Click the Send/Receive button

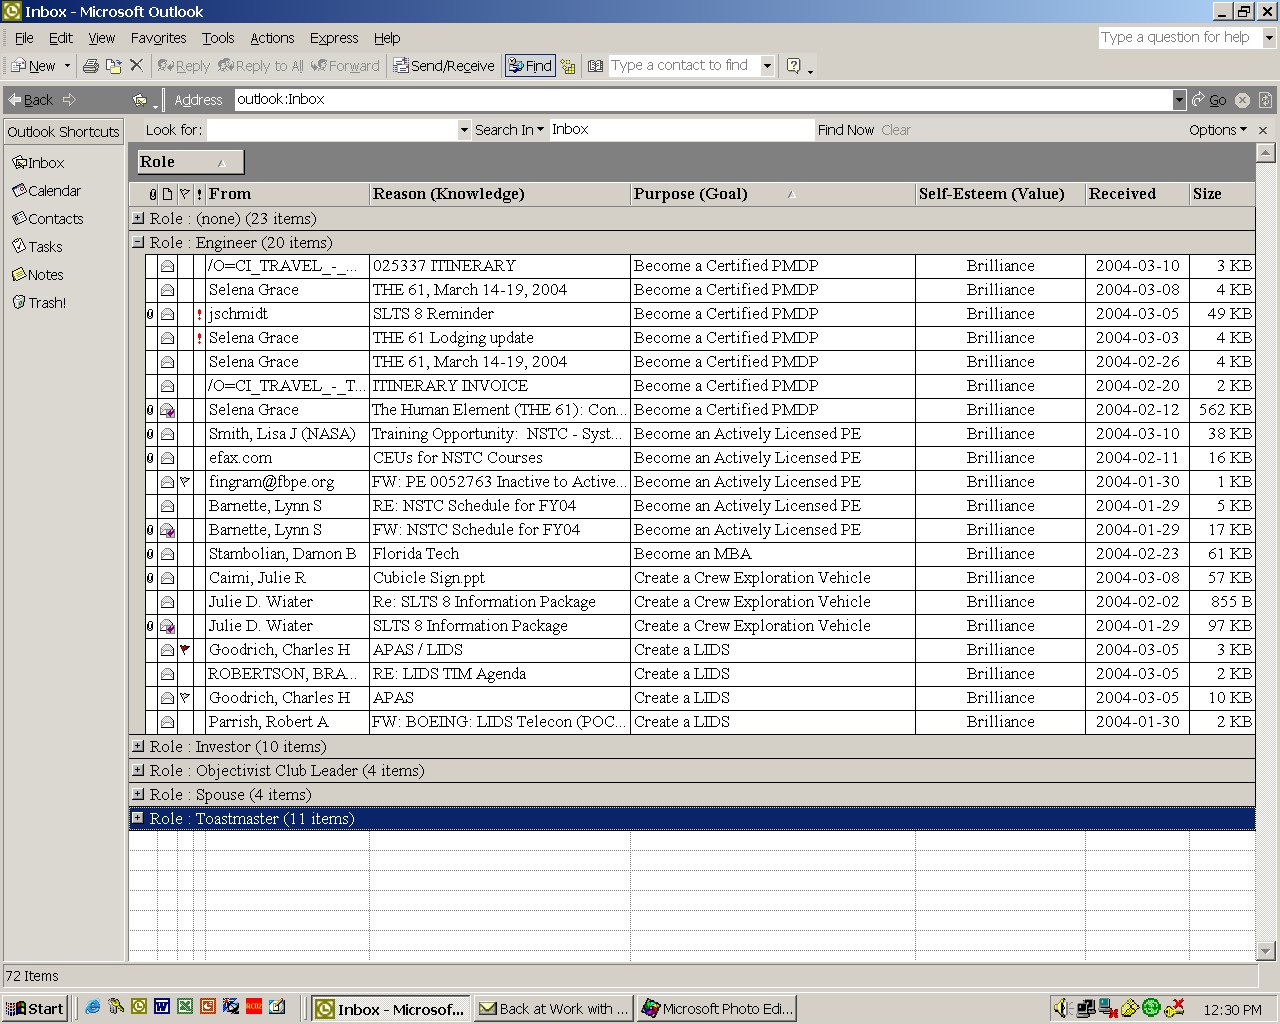coord(444,66)
